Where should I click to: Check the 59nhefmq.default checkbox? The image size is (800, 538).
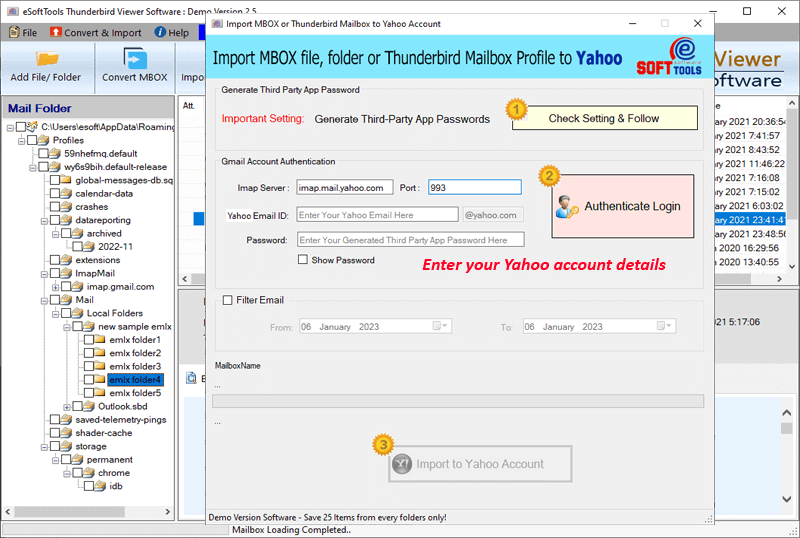point(43,153)
